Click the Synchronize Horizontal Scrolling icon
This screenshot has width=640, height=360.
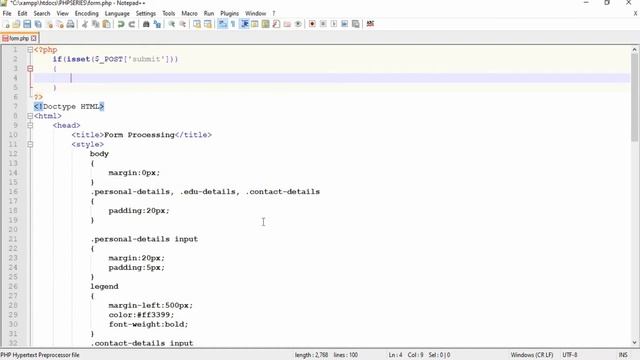[208, 24]
